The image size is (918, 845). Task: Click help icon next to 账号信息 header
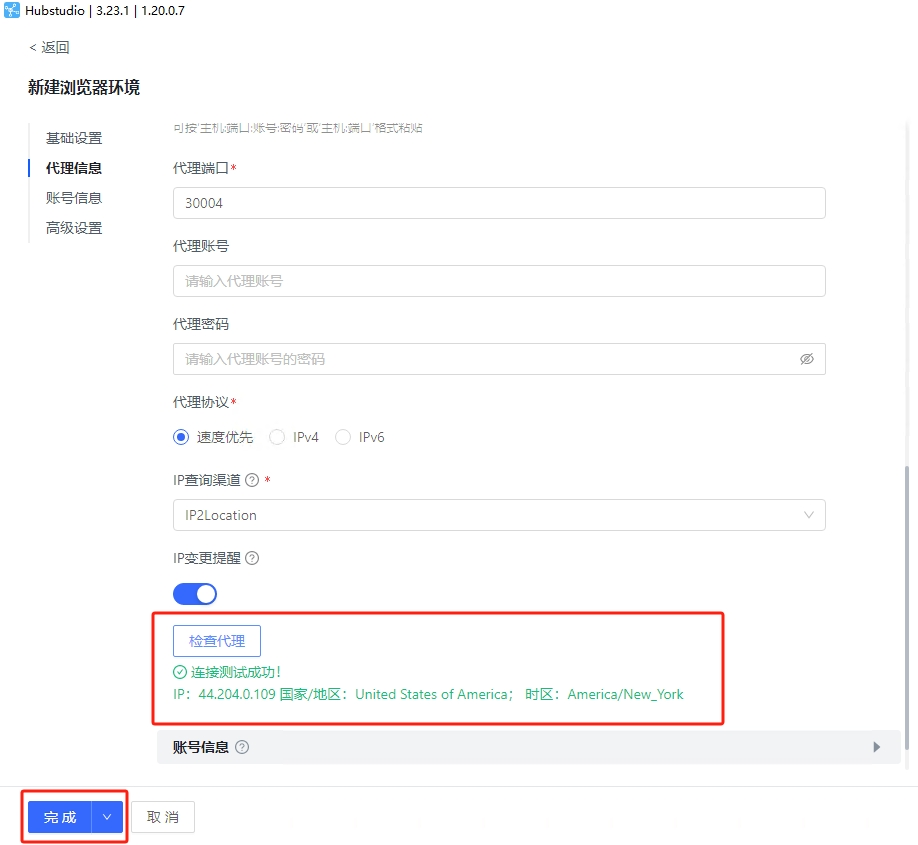click(x=242, y=747)
